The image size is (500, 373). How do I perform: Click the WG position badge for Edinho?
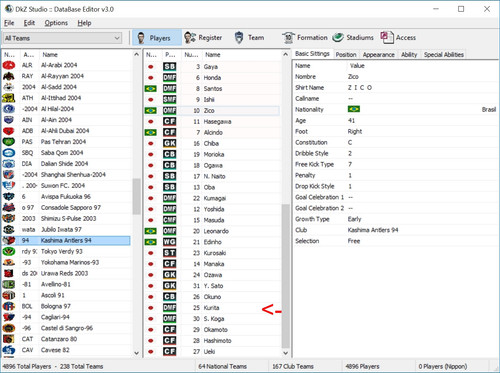pos(170,242)
